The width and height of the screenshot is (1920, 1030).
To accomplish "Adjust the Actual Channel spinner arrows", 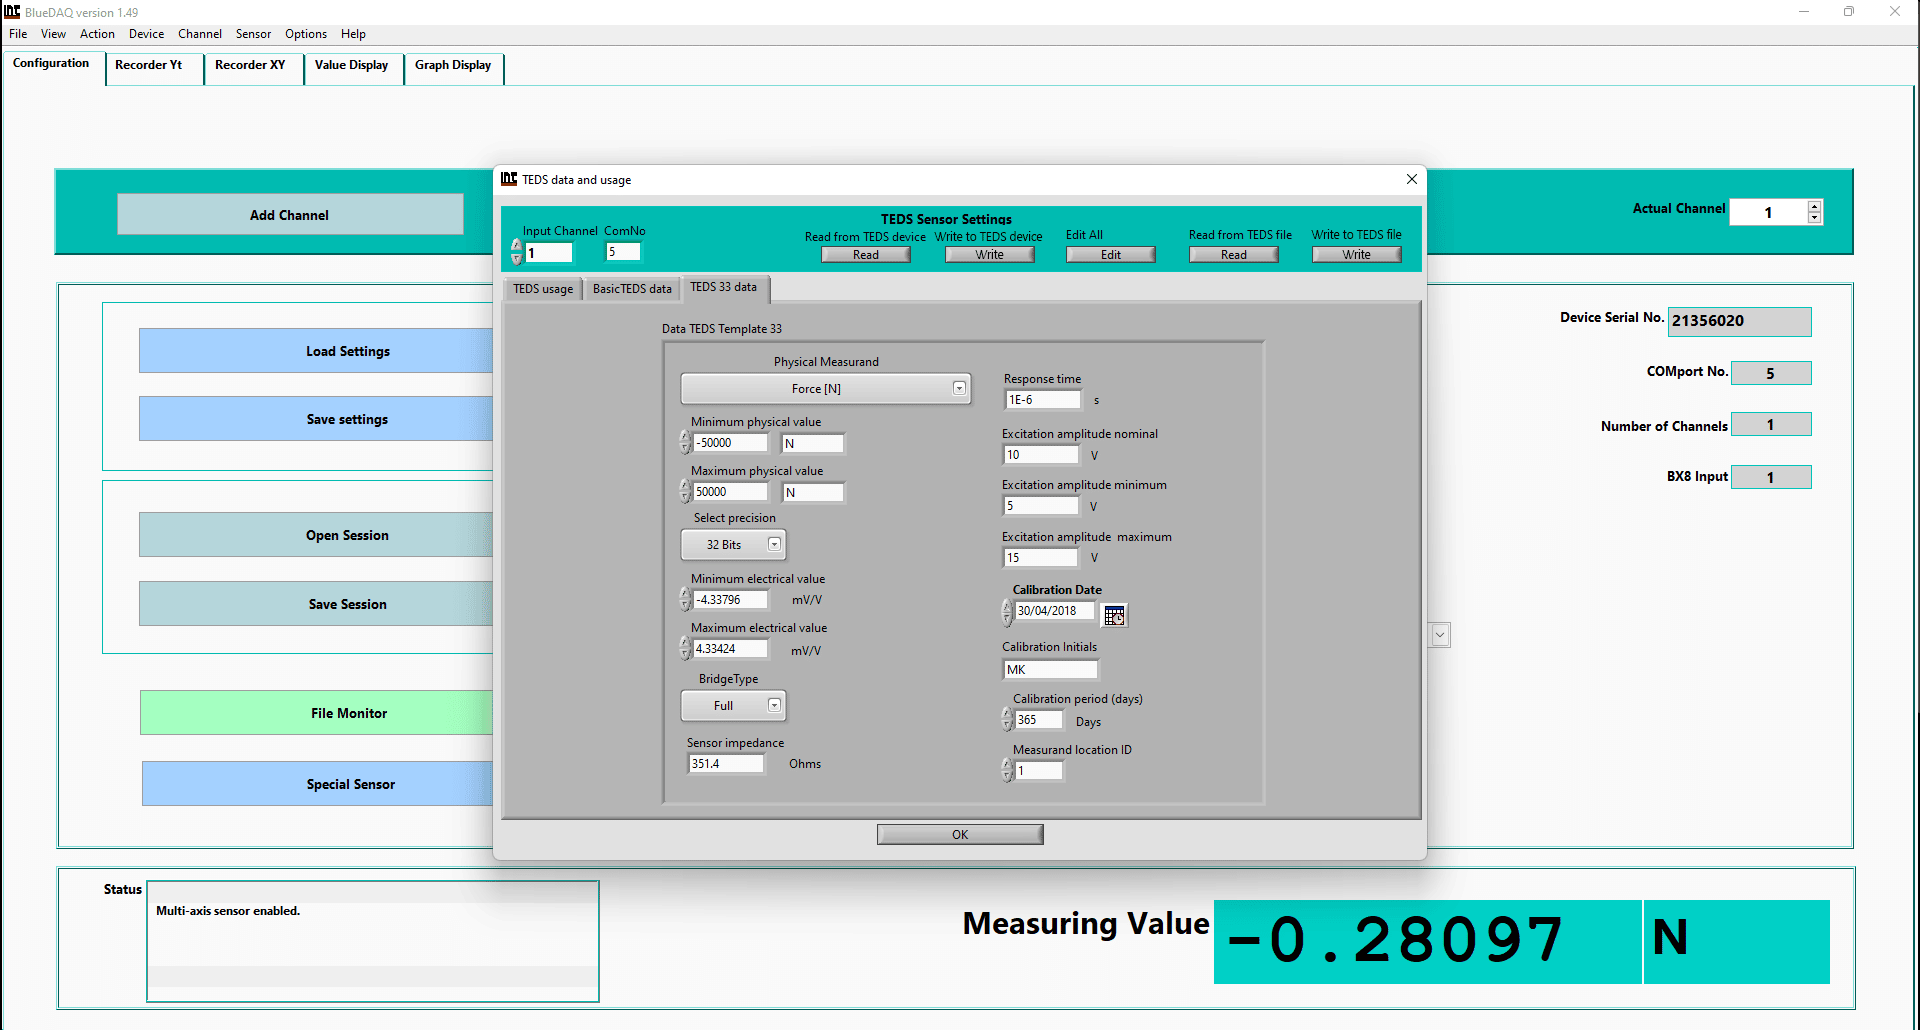I will point(1814,212).
